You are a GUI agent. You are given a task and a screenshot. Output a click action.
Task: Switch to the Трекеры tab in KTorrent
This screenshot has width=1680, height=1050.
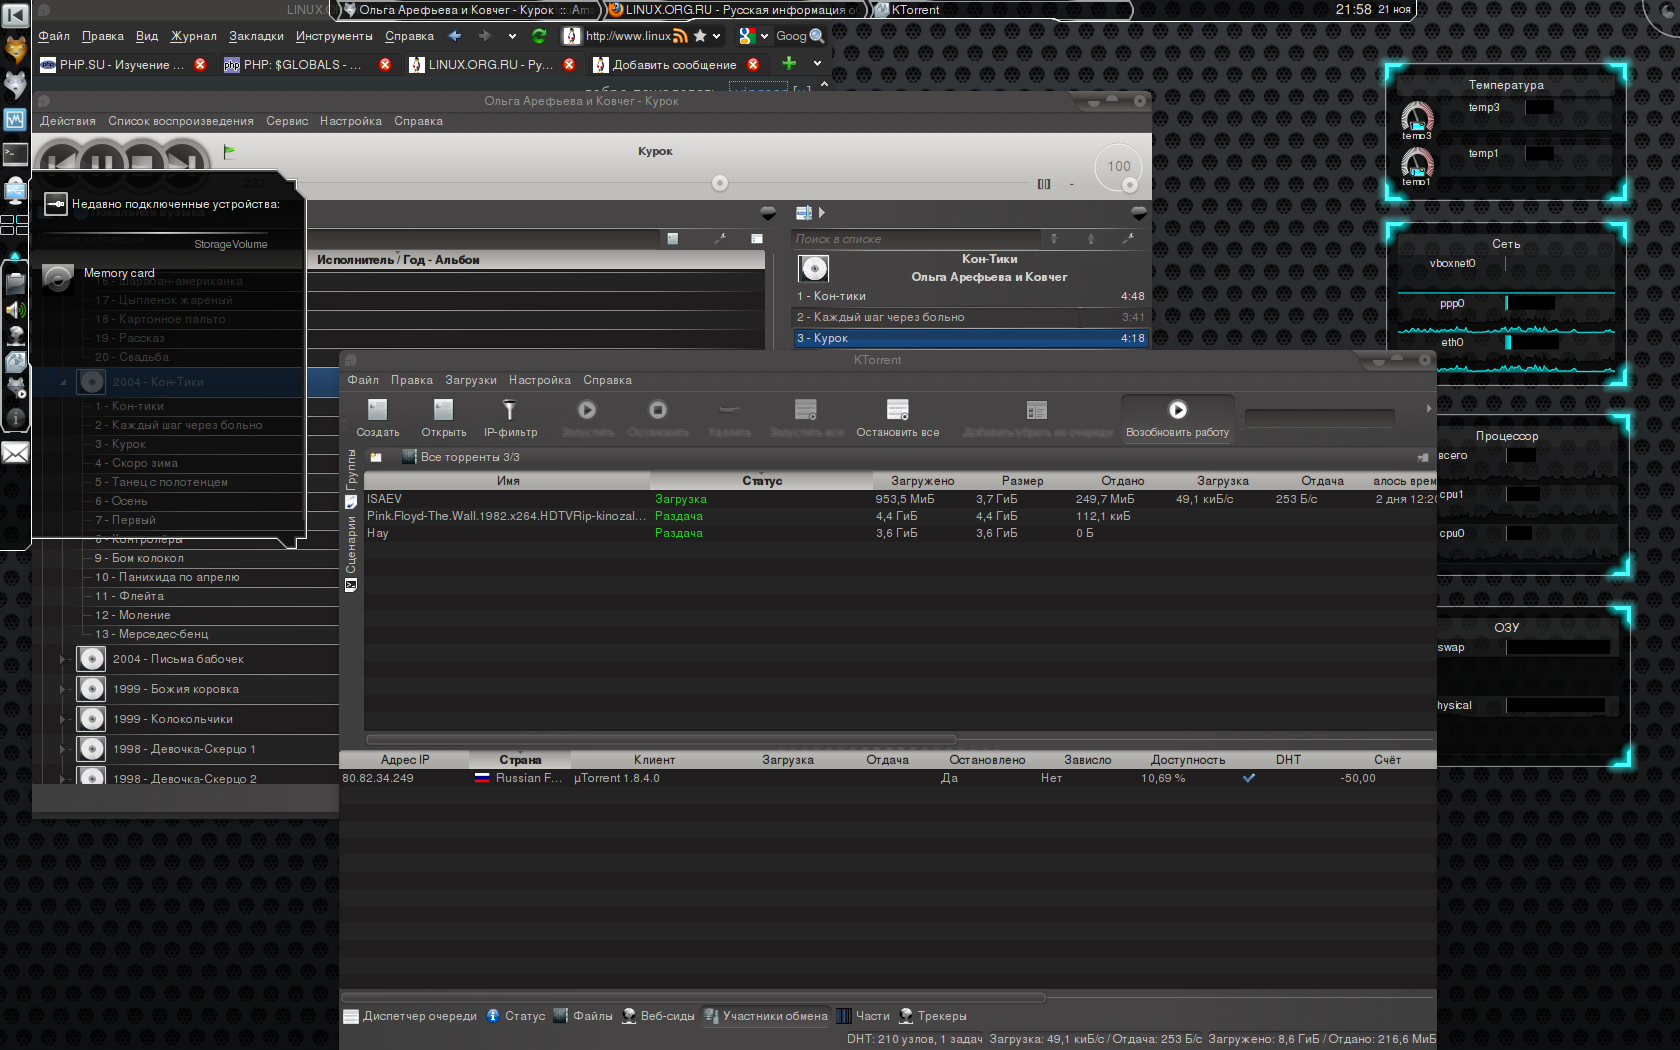click(933, 1016)
